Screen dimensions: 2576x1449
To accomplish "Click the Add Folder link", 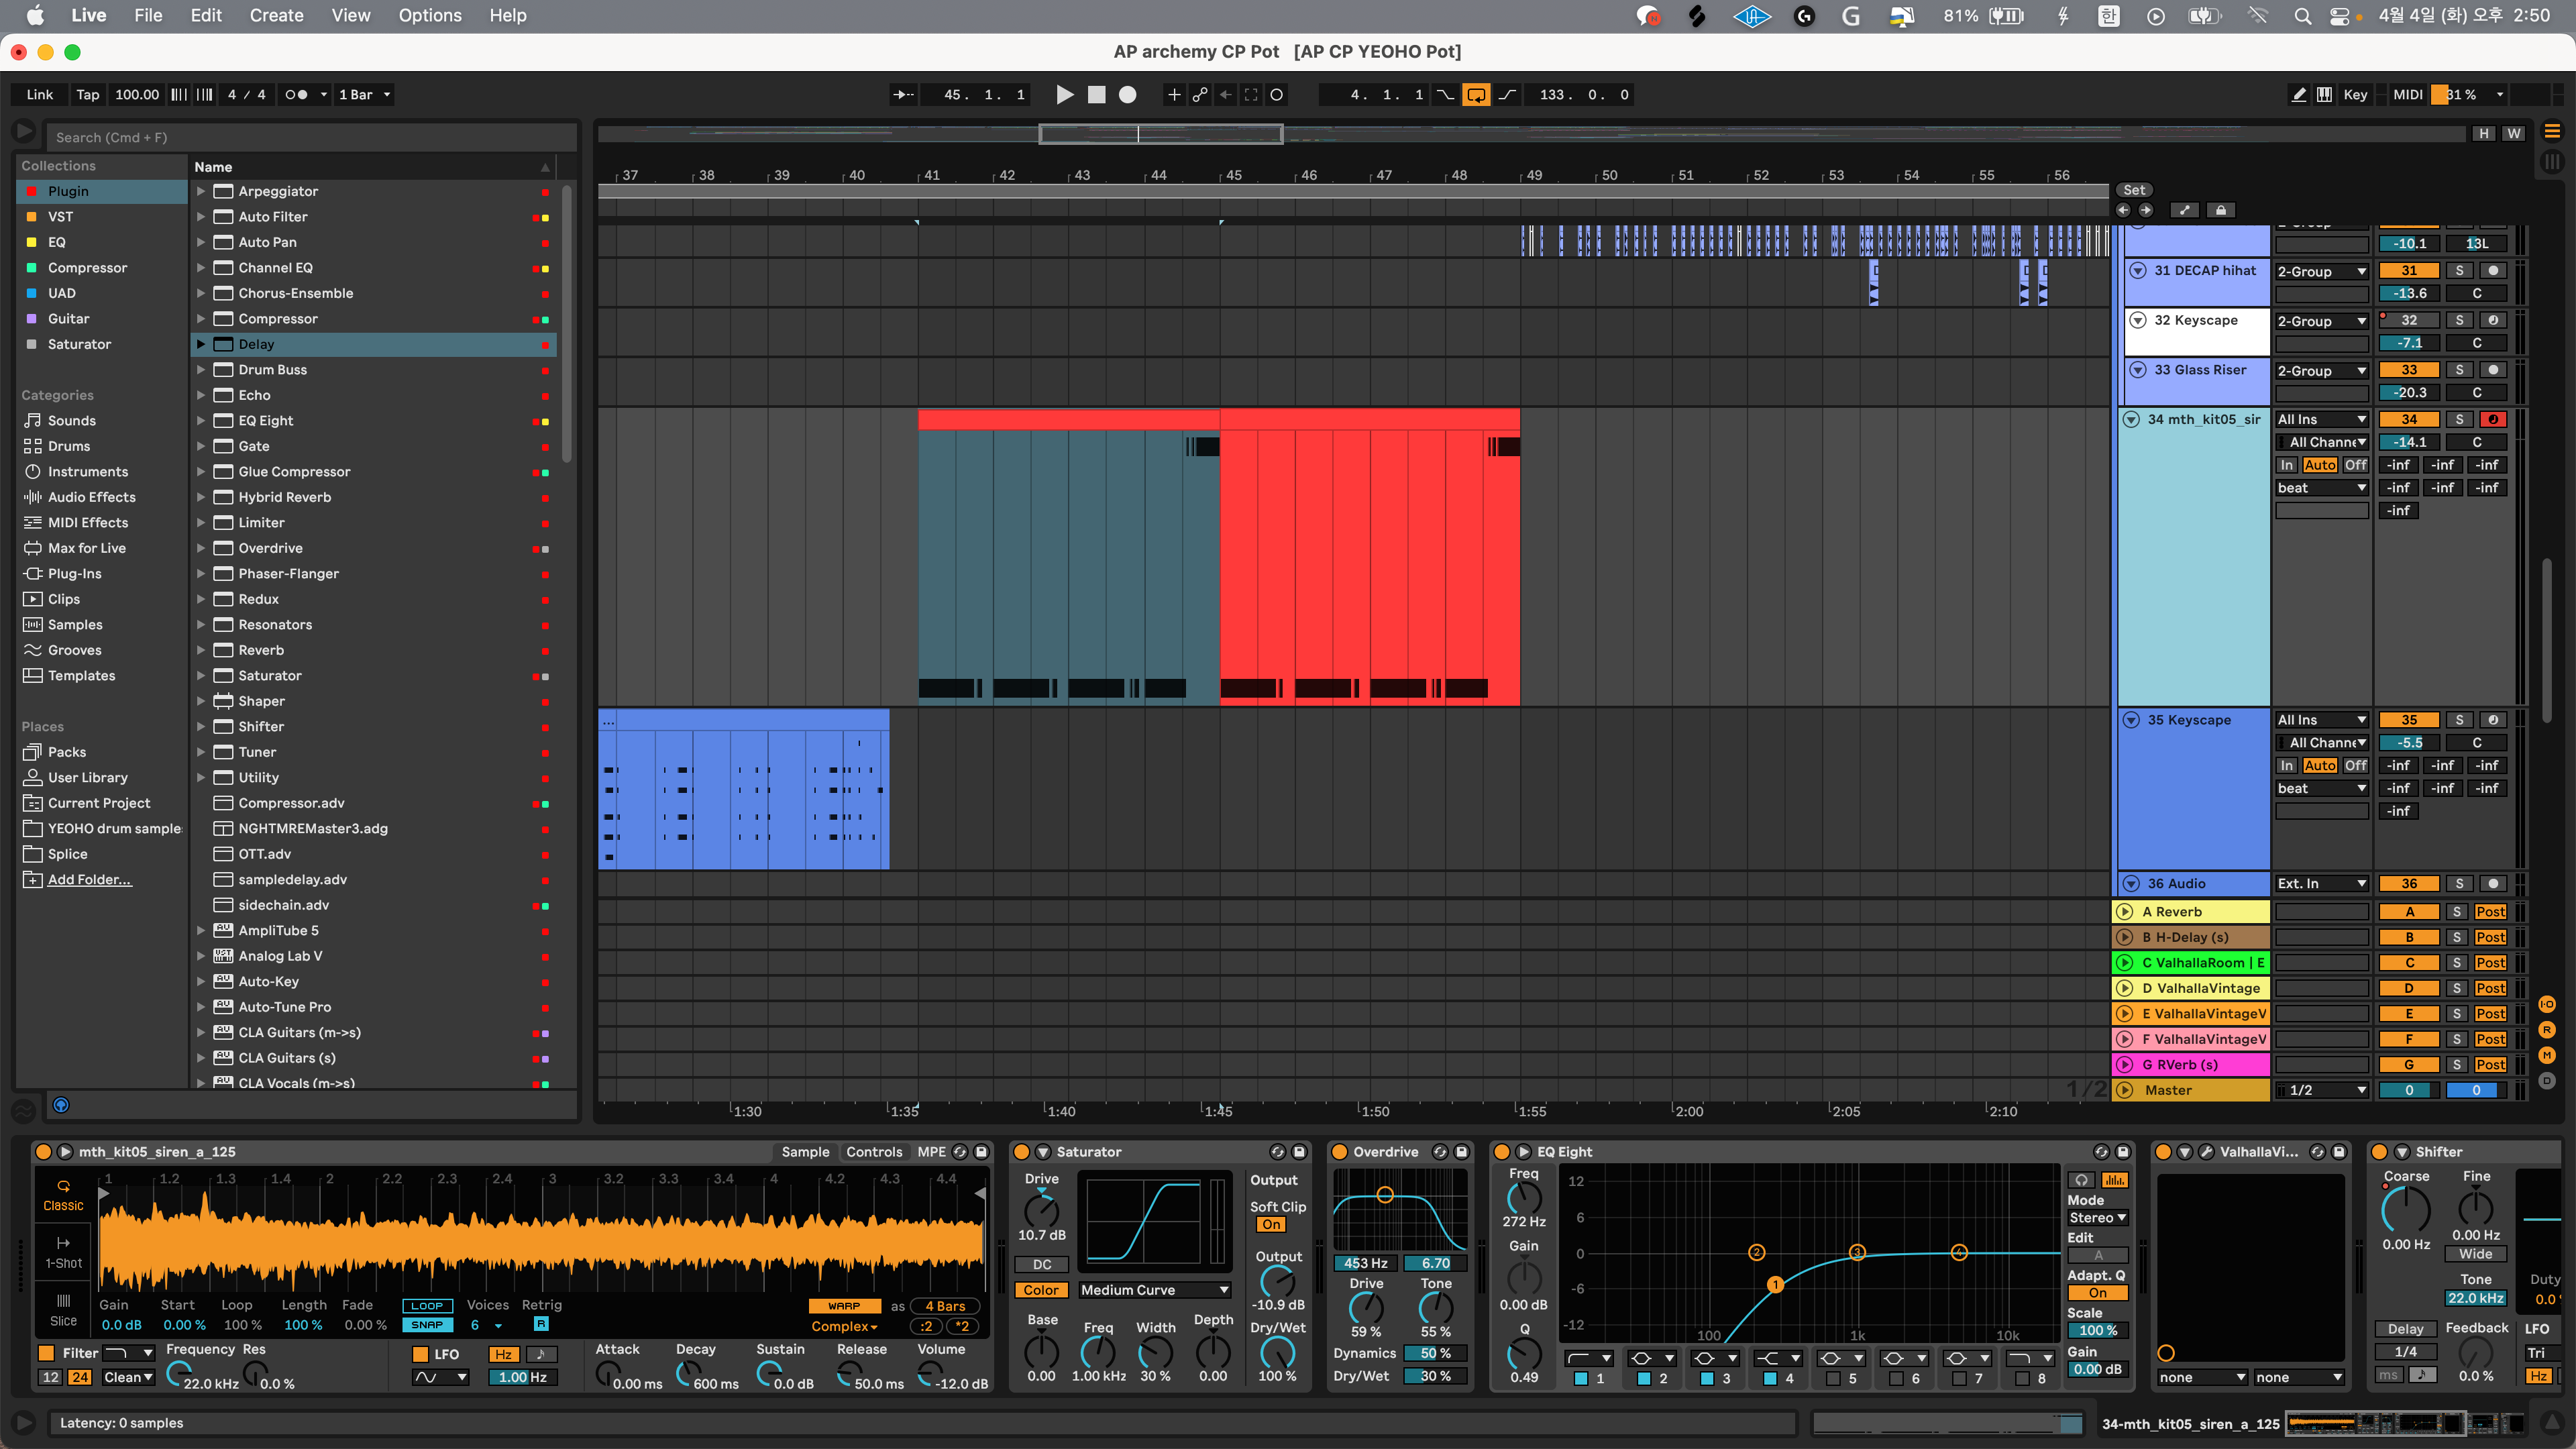I will point(89,880).
